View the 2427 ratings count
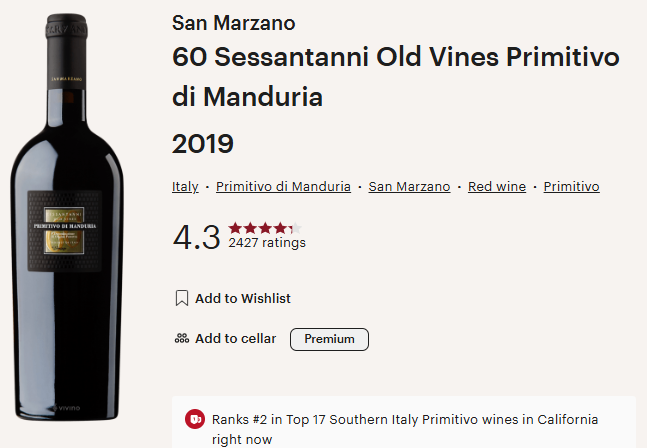Viewport: 647px width, 448px height. [x=267, y=243]
